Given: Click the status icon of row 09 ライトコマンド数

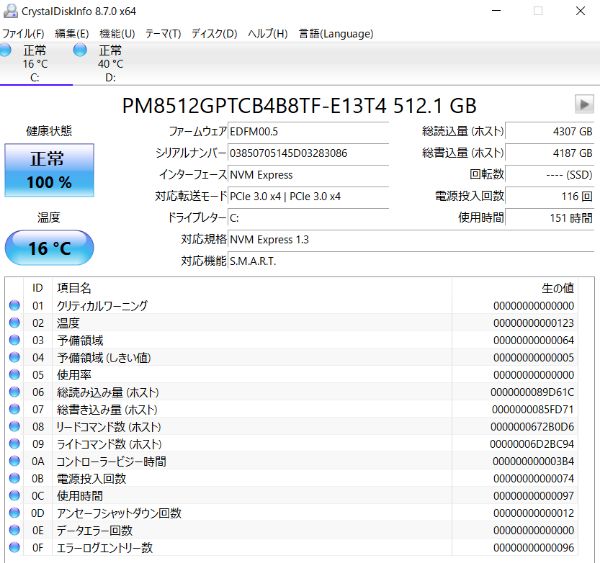Looking at the screenshot, I should point(15,444).
